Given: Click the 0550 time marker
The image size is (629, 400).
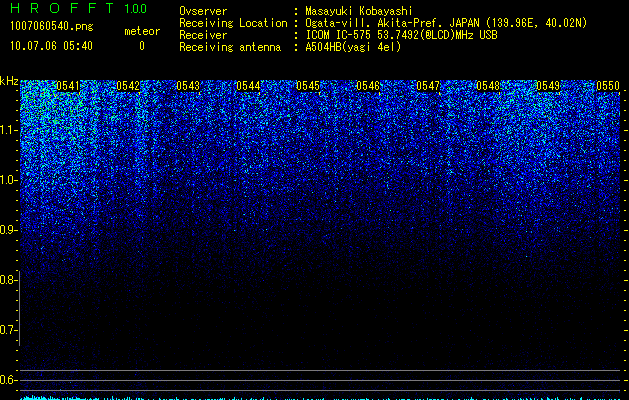Looking at the screenshot, I should [608, 86].
